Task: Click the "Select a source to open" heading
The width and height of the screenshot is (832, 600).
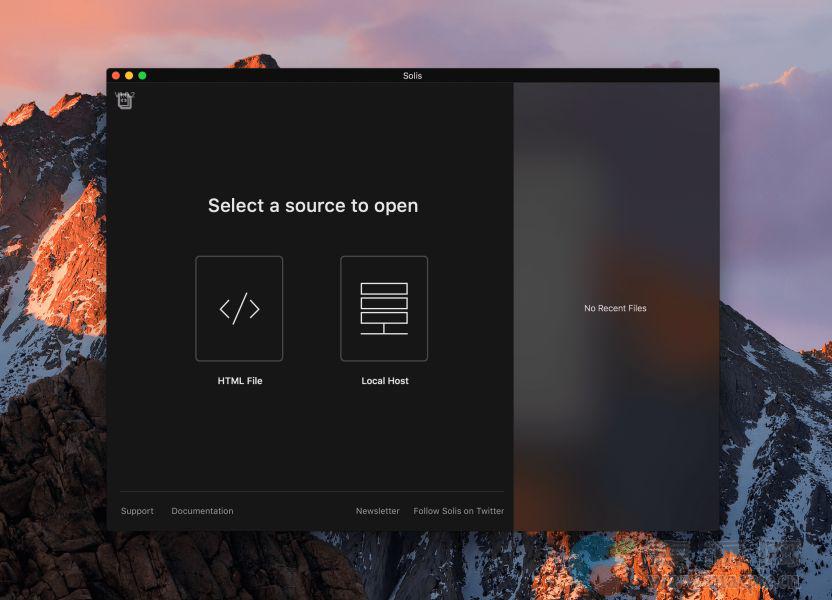Action: coord(313,206)
